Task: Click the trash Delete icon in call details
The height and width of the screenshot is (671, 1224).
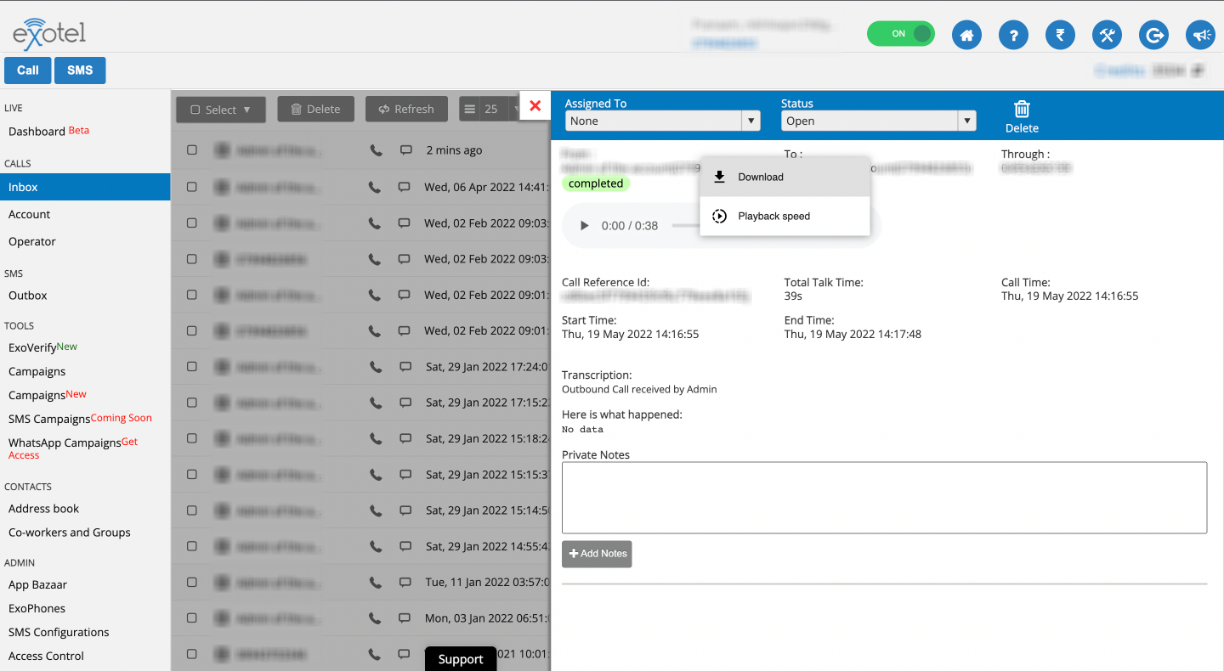Action: [1022, 116]
